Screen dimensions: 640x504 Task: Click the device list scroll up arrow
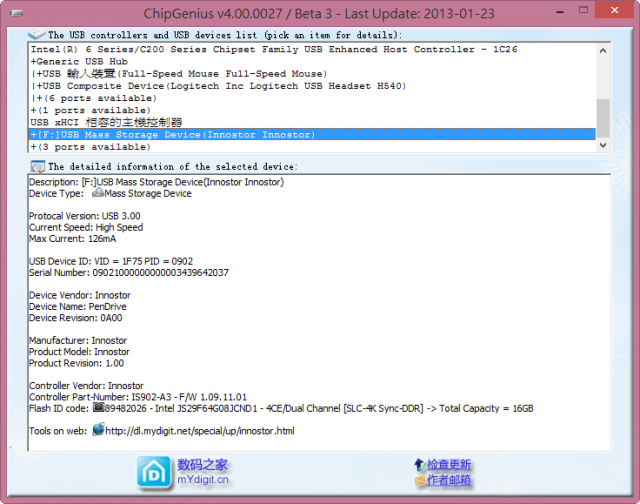(x=603, y=51)
